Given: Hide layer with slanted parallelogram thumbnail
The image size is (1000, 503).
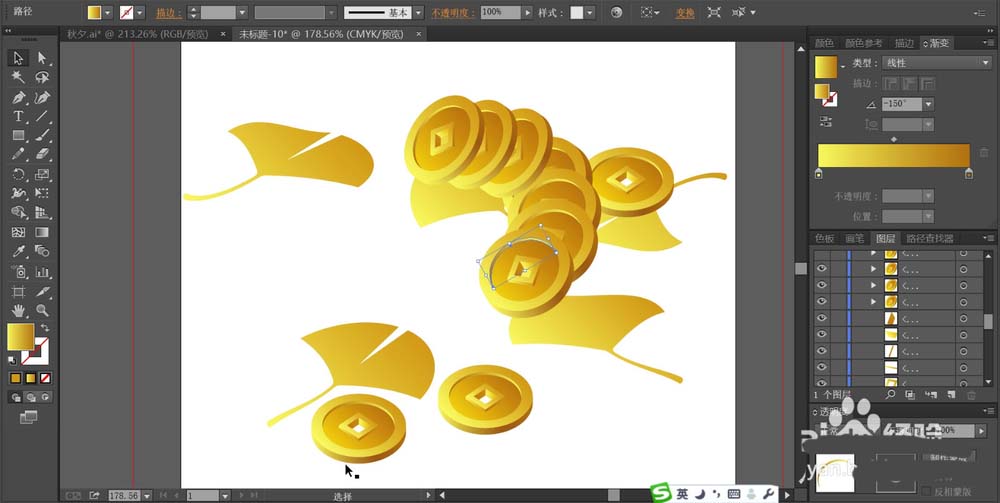Looking at the screenshot, I should pyautogui.click(x=822, y=317).
